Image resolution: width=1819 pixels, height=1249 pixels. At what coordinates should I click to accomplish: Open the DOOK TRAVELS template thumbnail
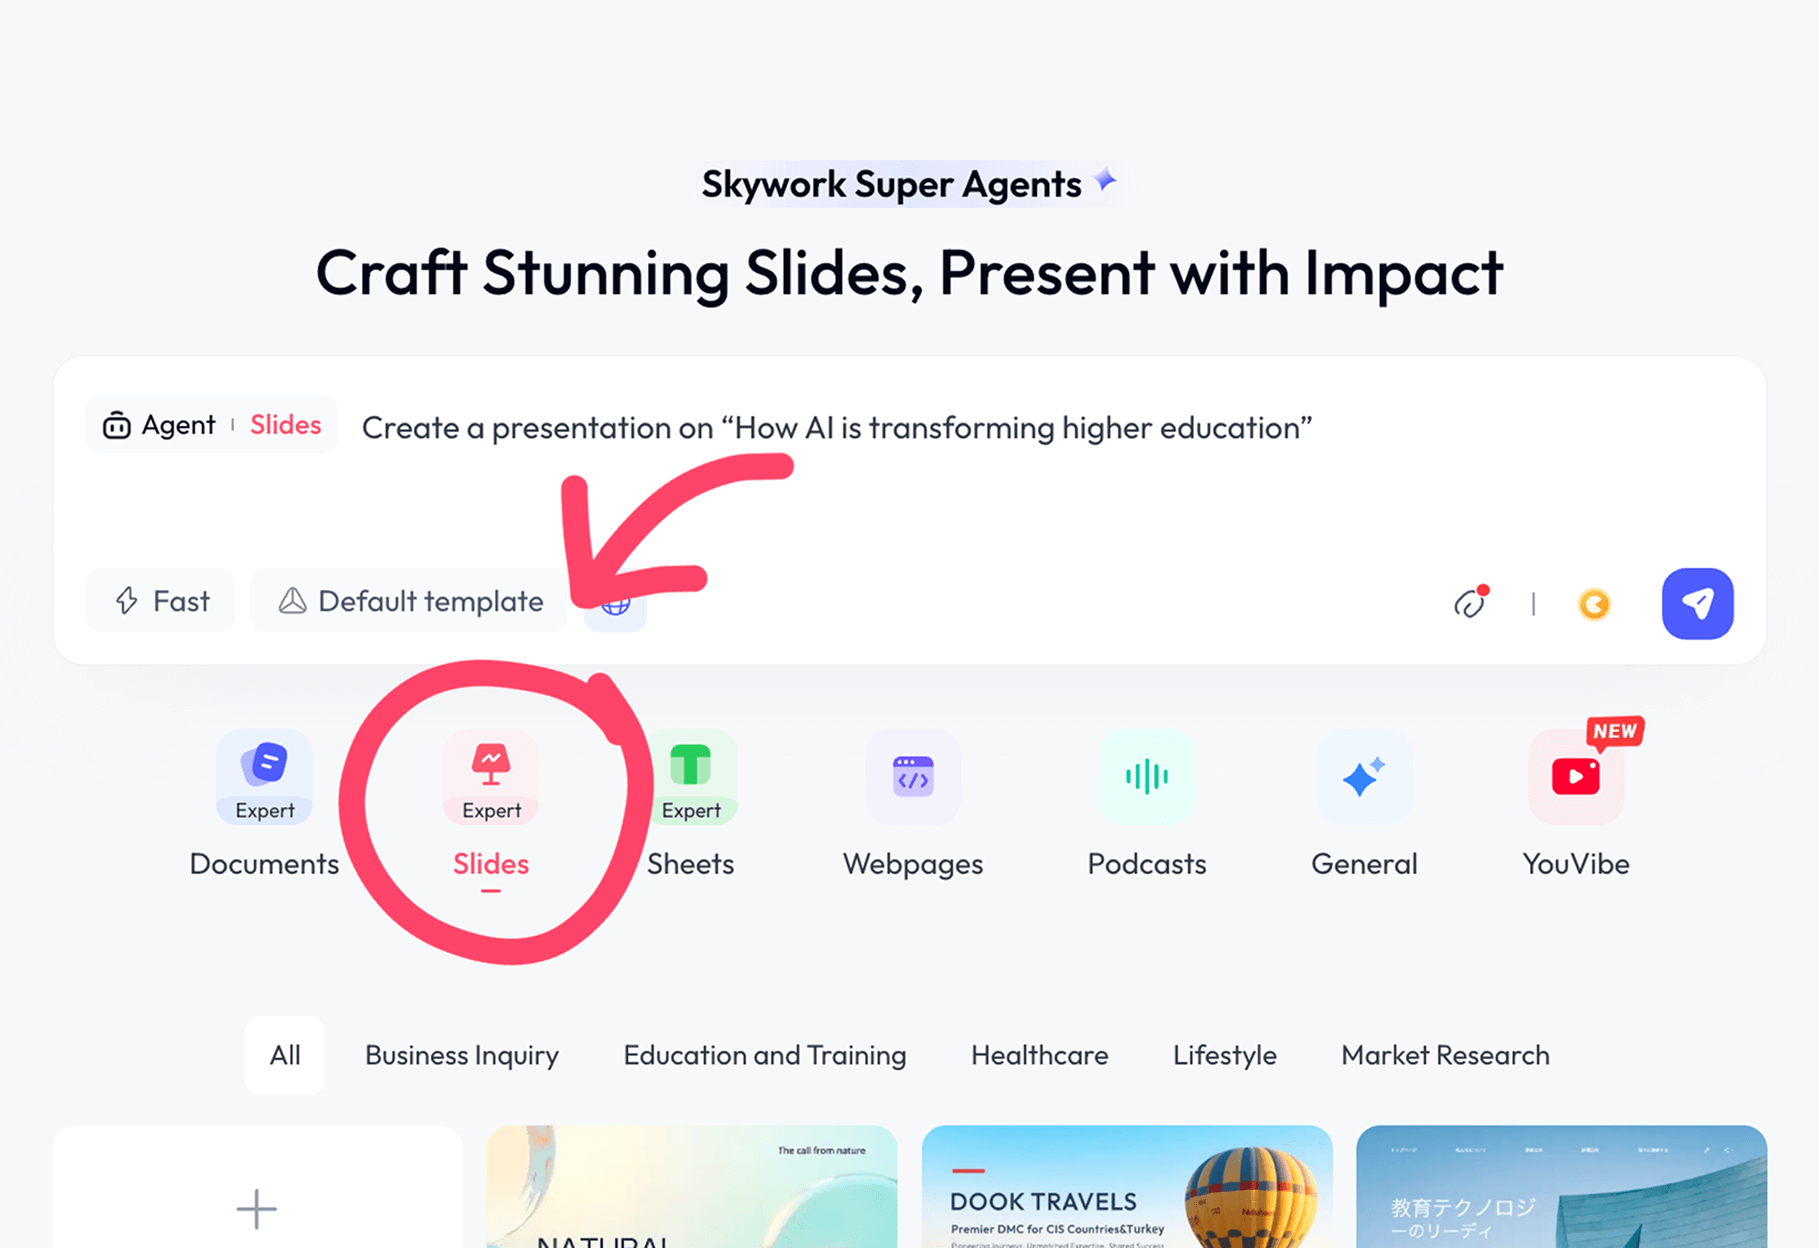[1127, 1187]
